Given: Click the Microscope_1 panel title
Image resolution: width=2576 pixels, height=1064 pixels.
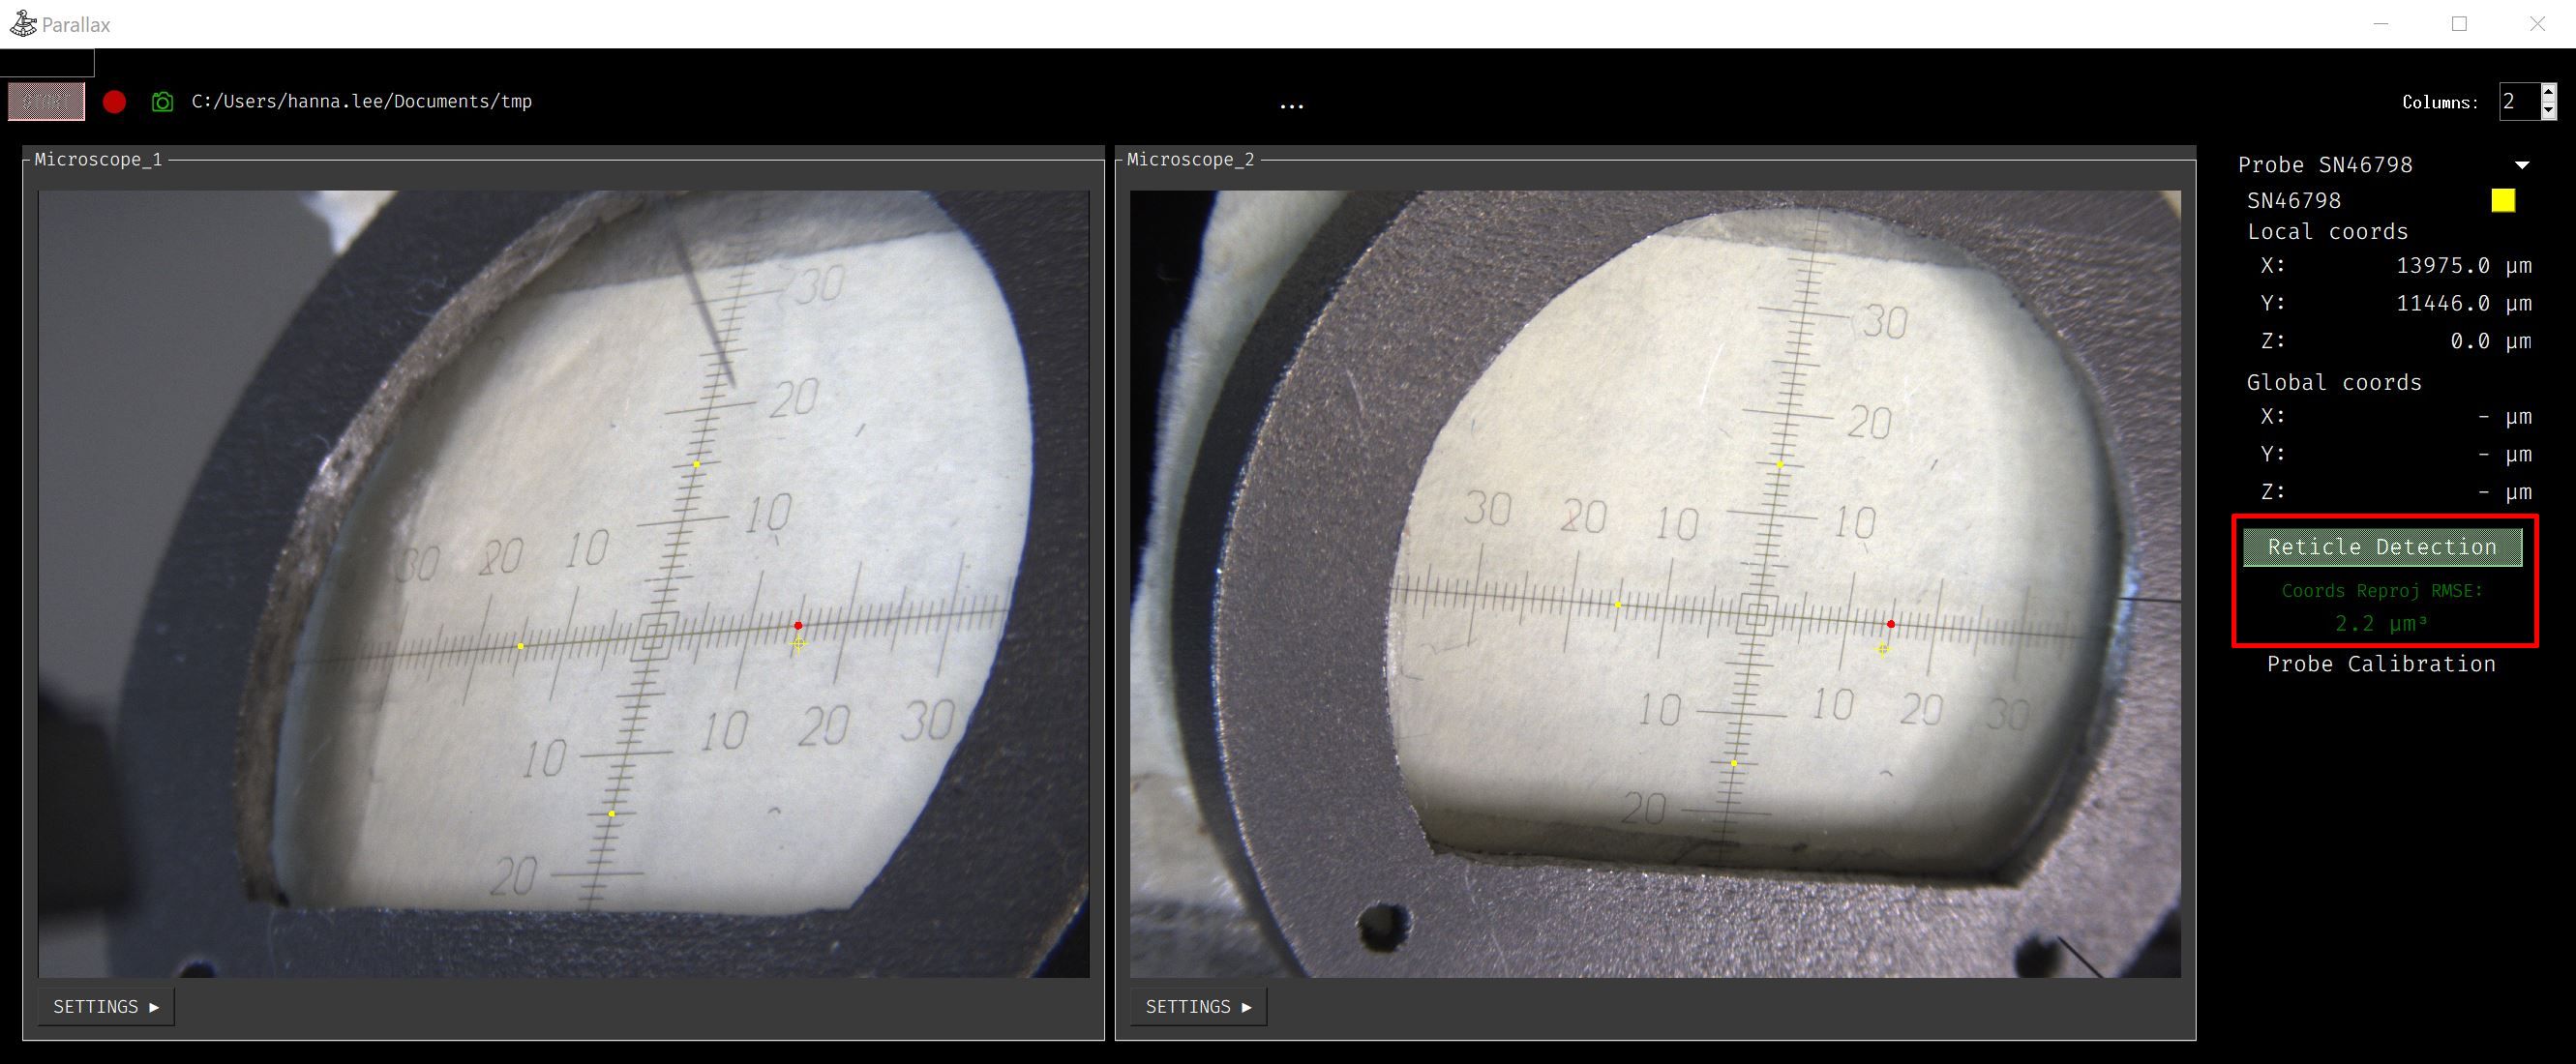Looking at the screenshot, I should point(98,159).
